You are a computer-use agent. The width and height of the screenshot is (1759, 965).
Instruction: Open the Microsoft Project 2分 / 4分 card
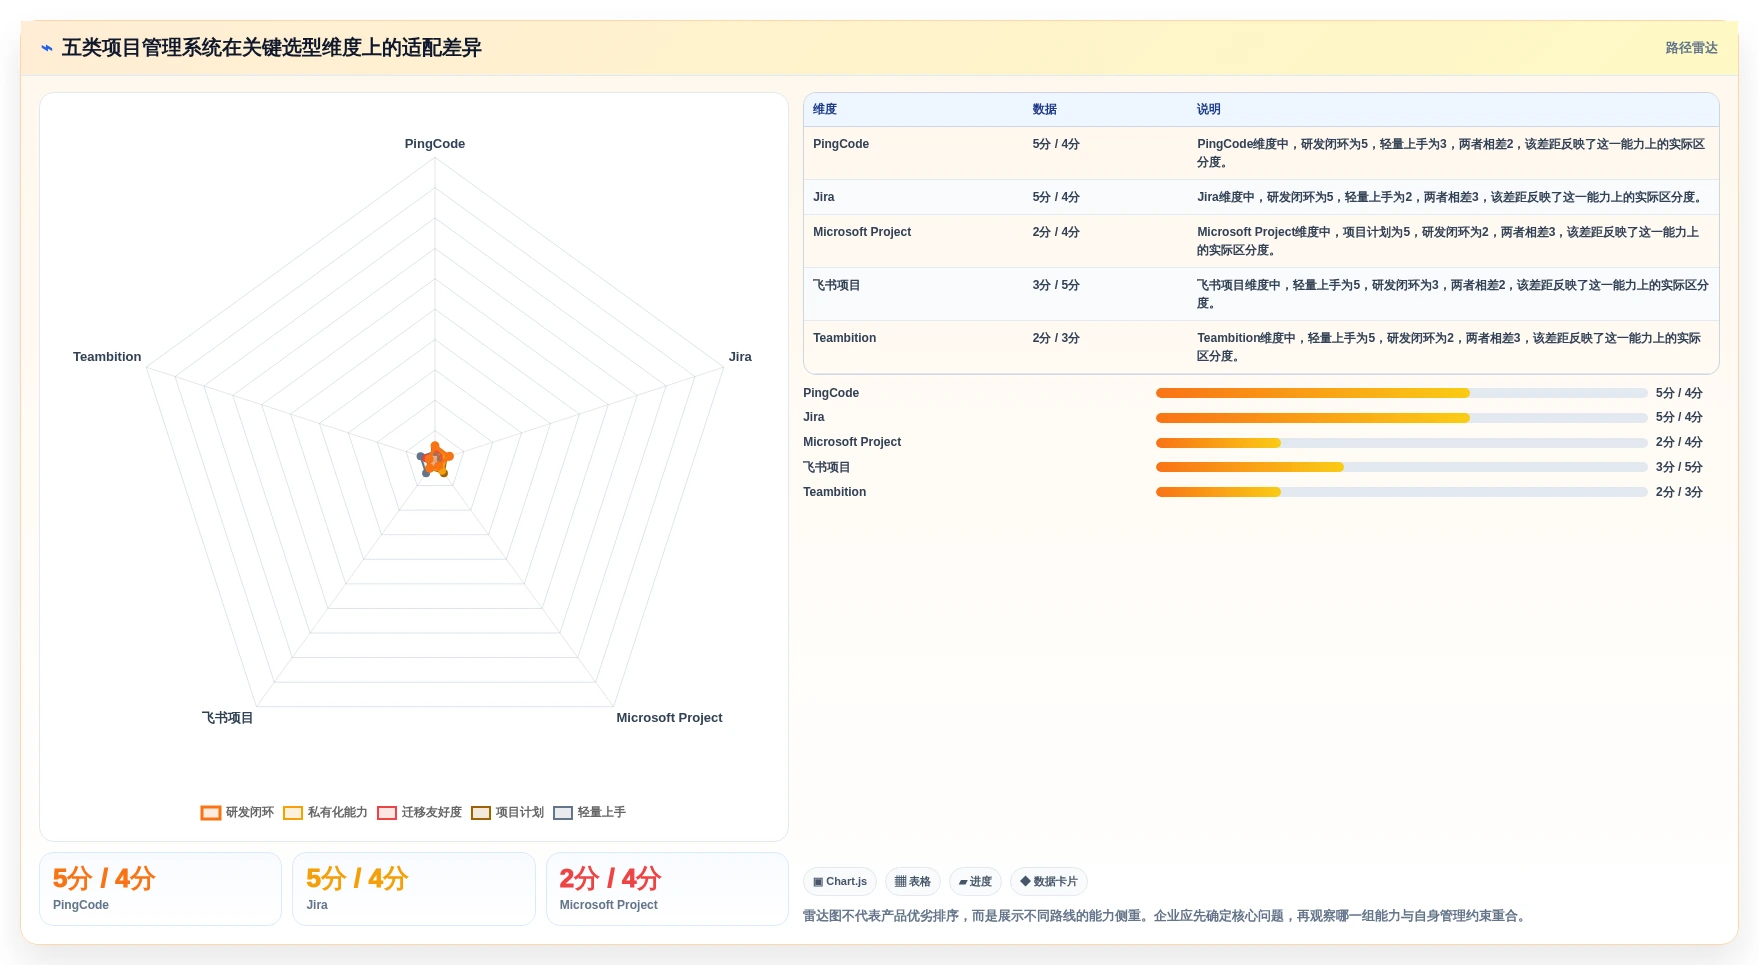667,889
